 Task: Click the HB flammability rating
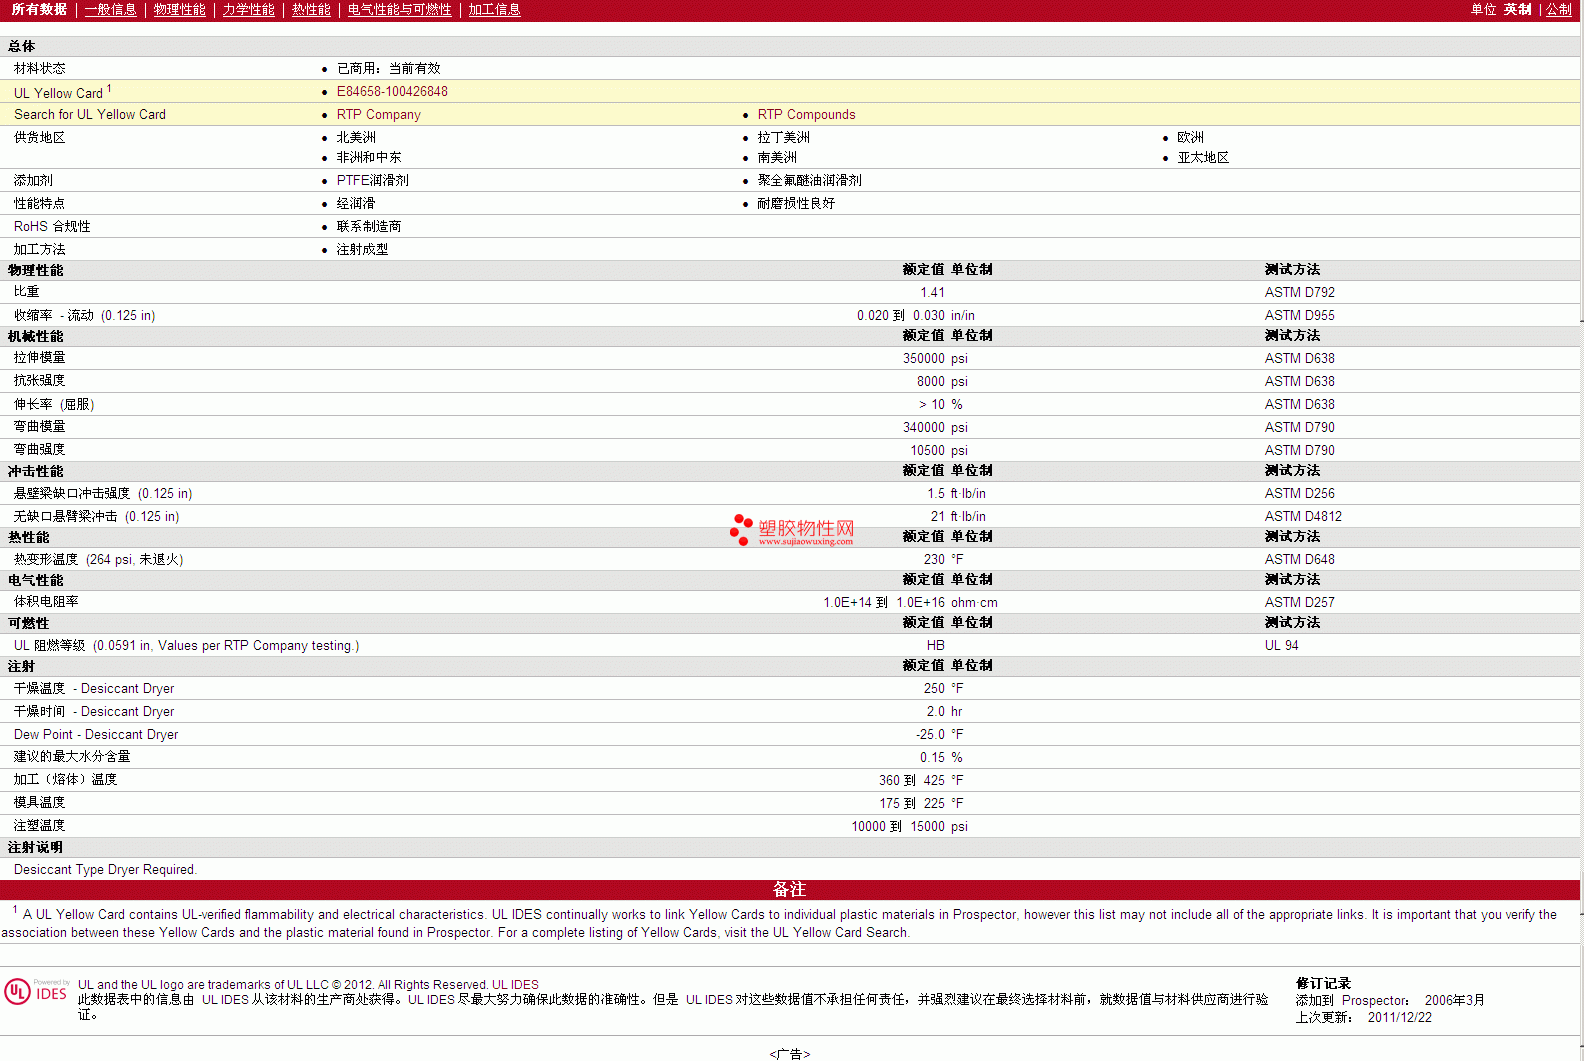[x=935, y=646]
